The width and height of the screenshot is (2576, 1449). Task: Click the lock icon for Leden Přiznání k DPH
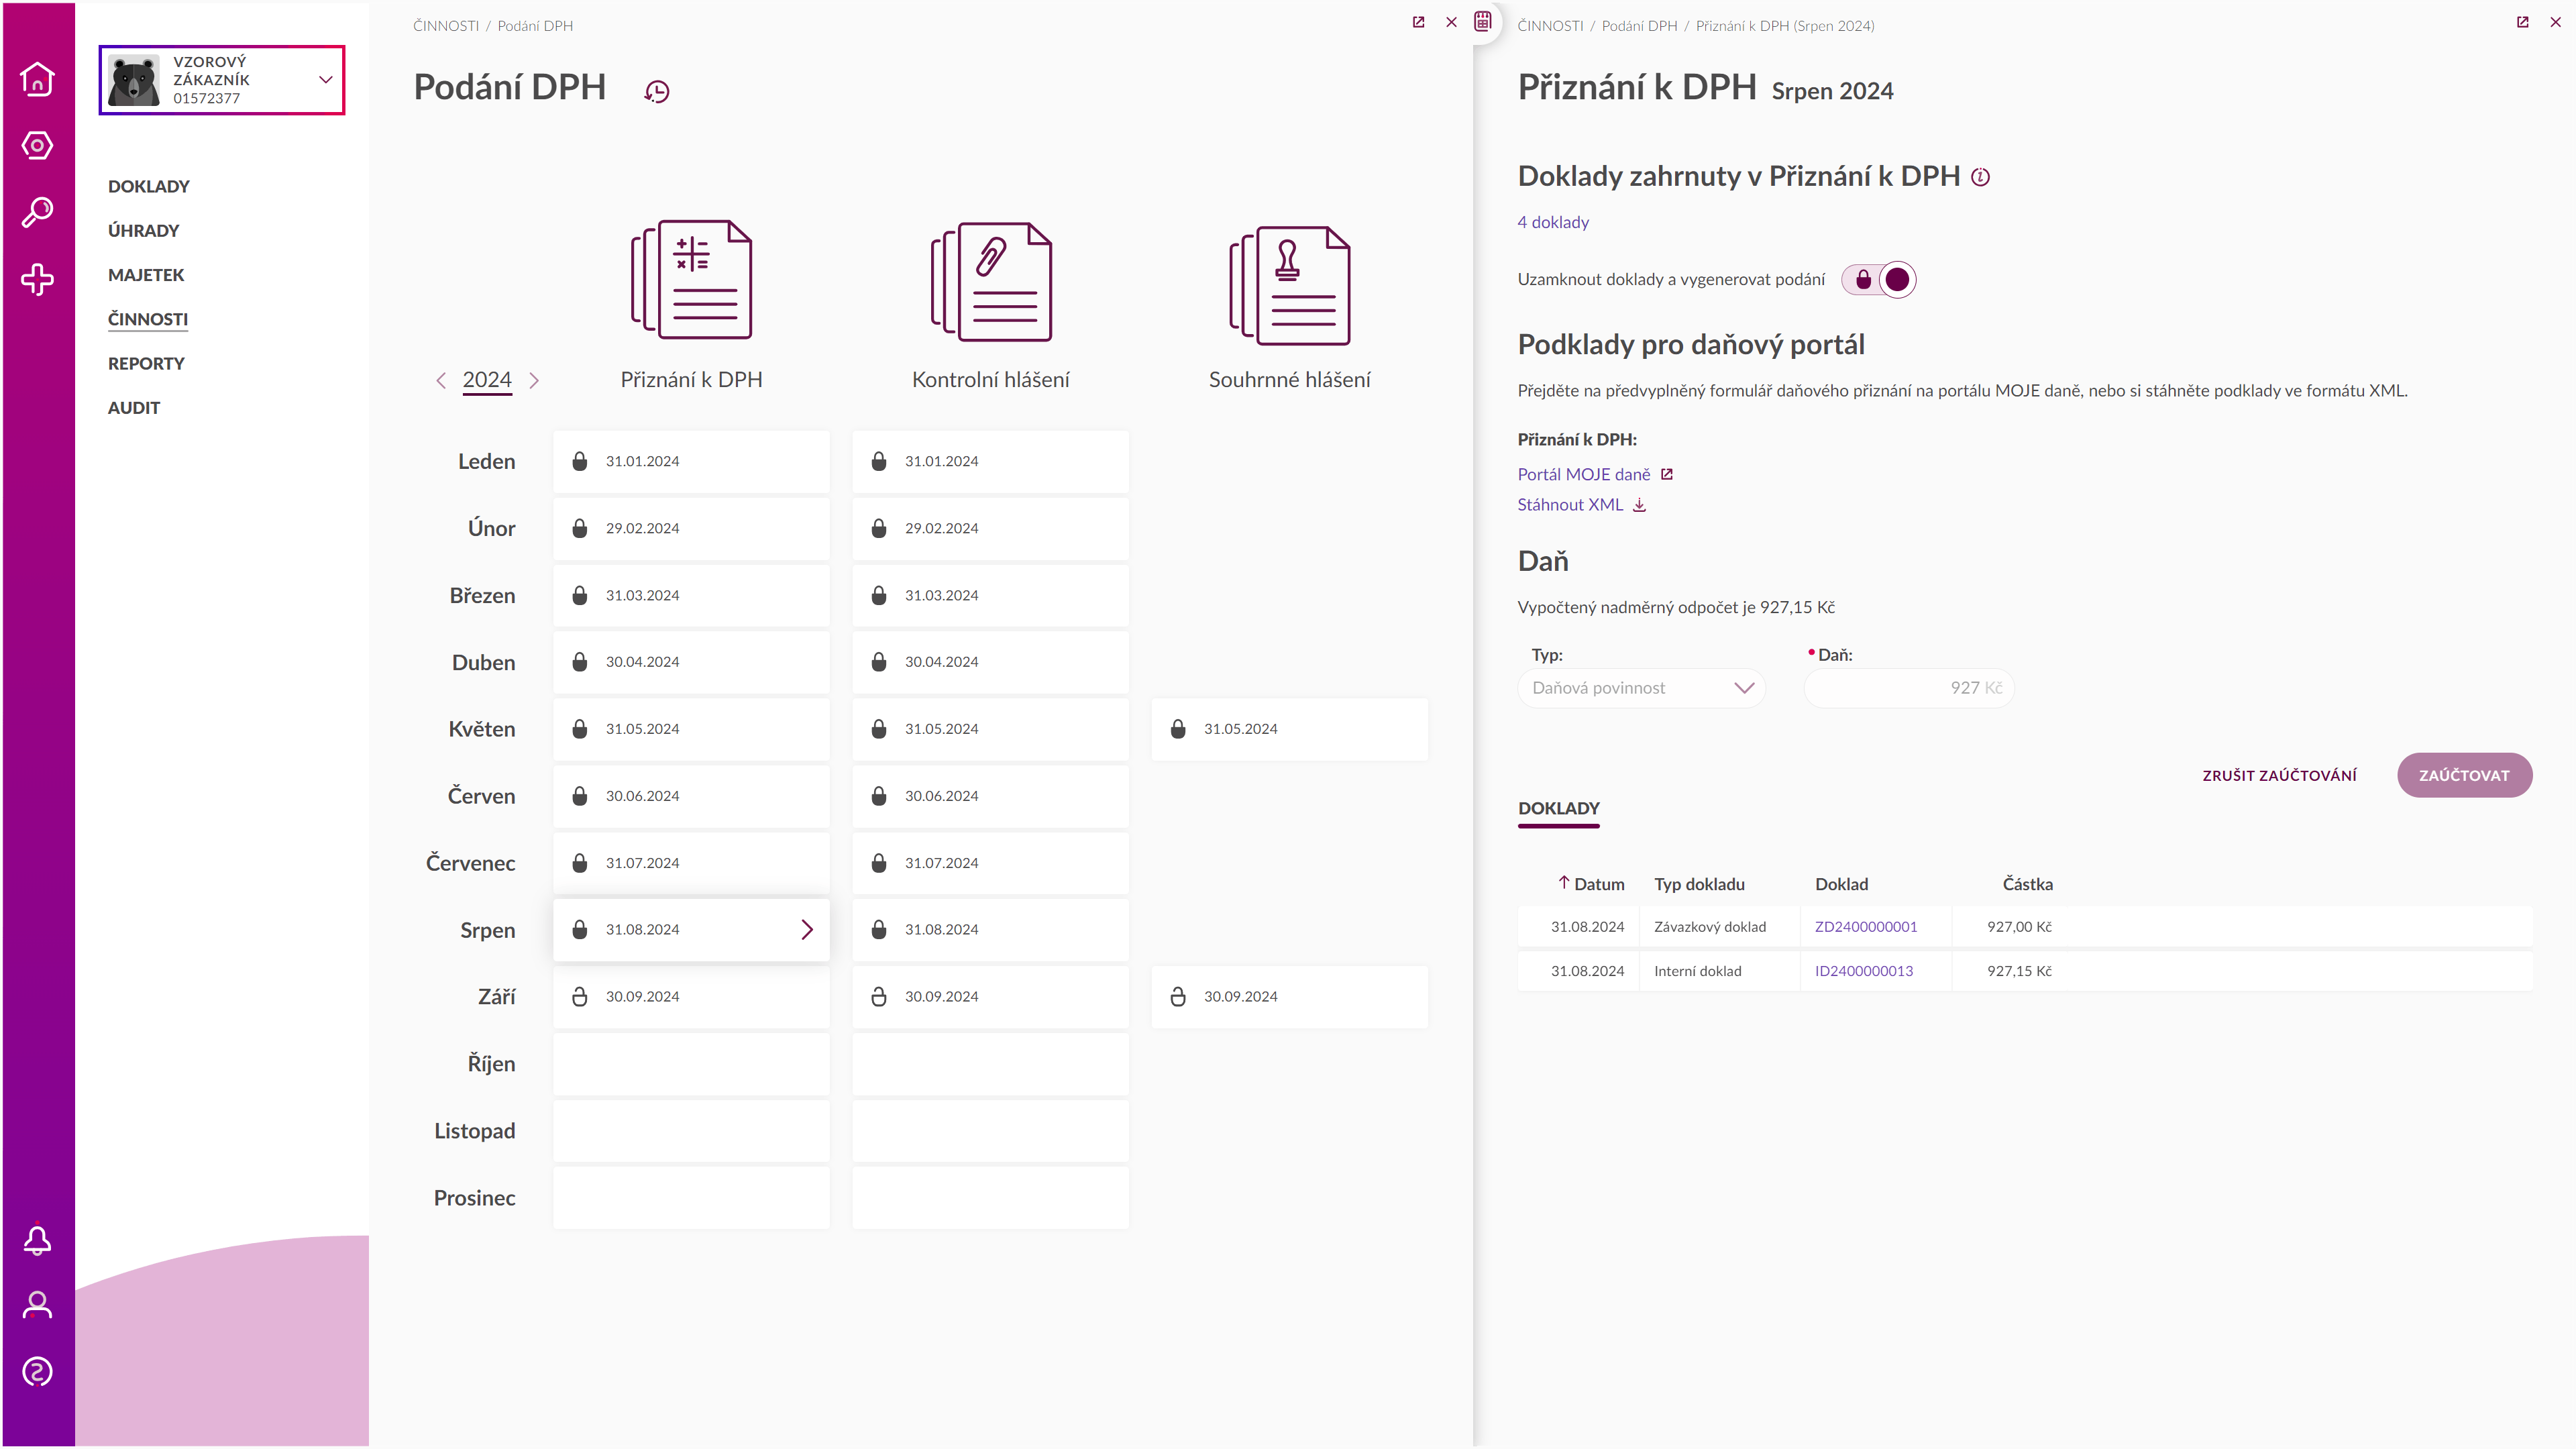pos(580,461)
